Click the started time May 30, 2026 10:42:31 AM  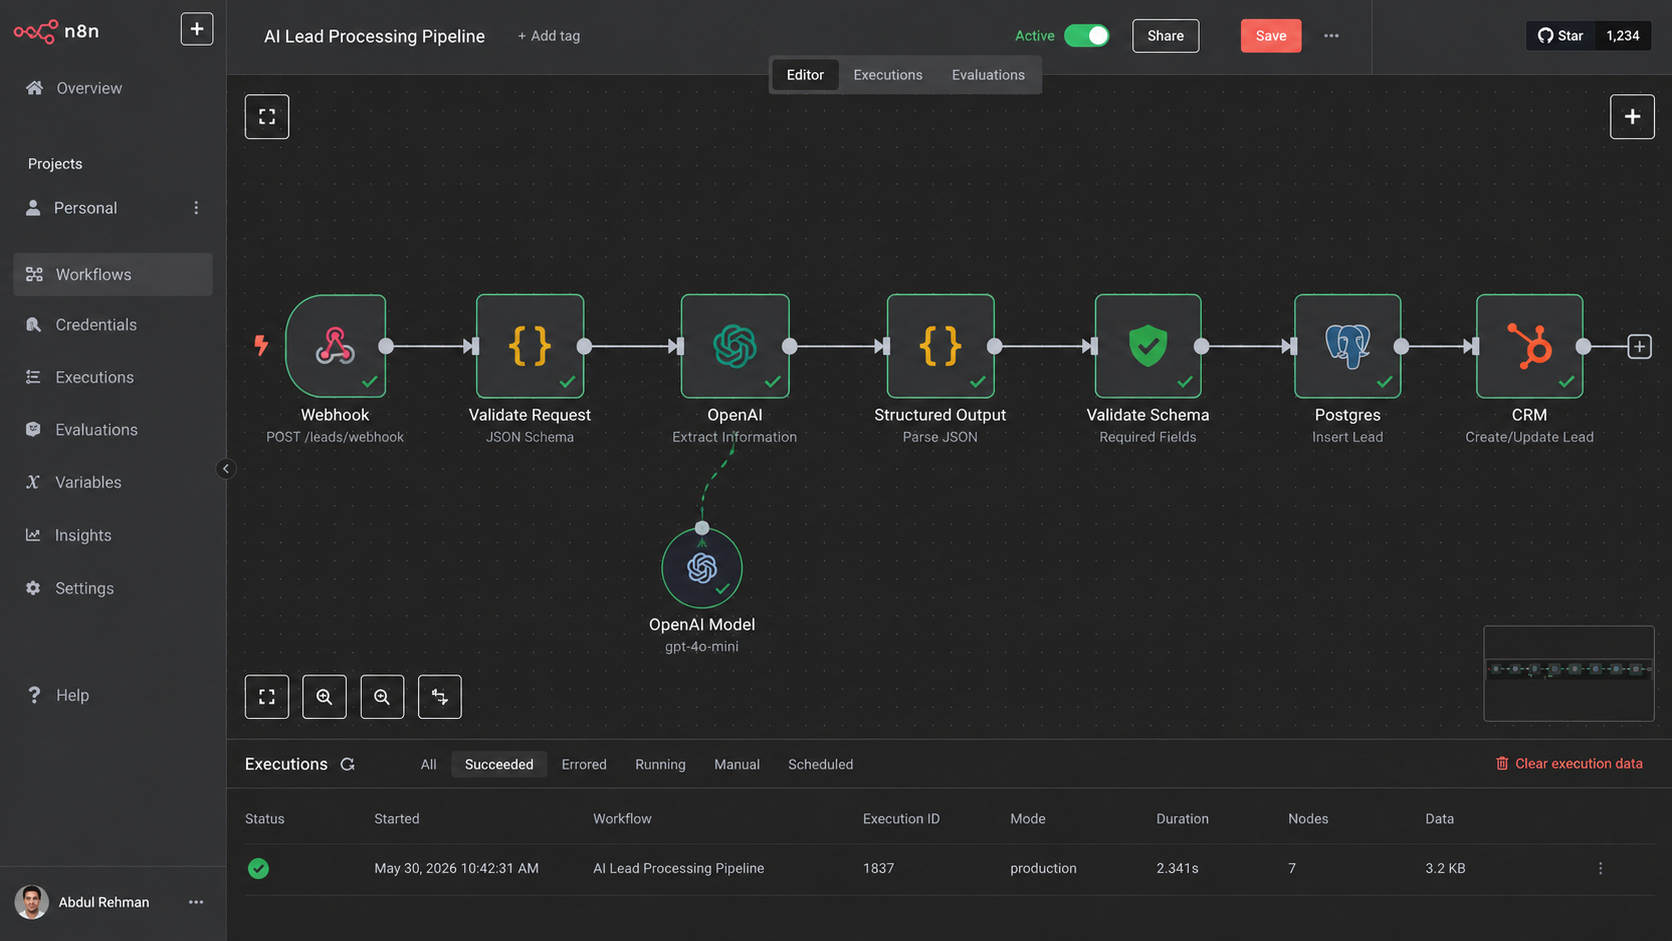(x=456, y=869)
